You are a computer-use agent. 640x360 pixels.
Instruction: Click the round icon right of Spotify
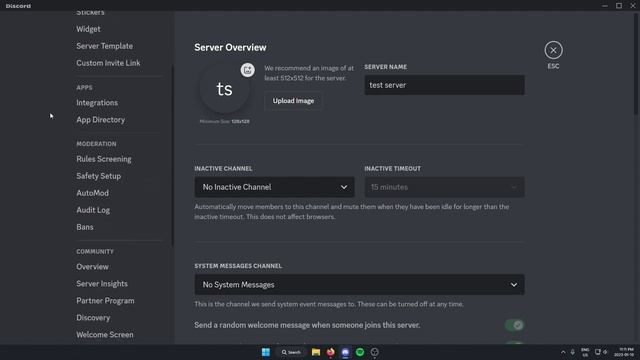pos(374,352)
